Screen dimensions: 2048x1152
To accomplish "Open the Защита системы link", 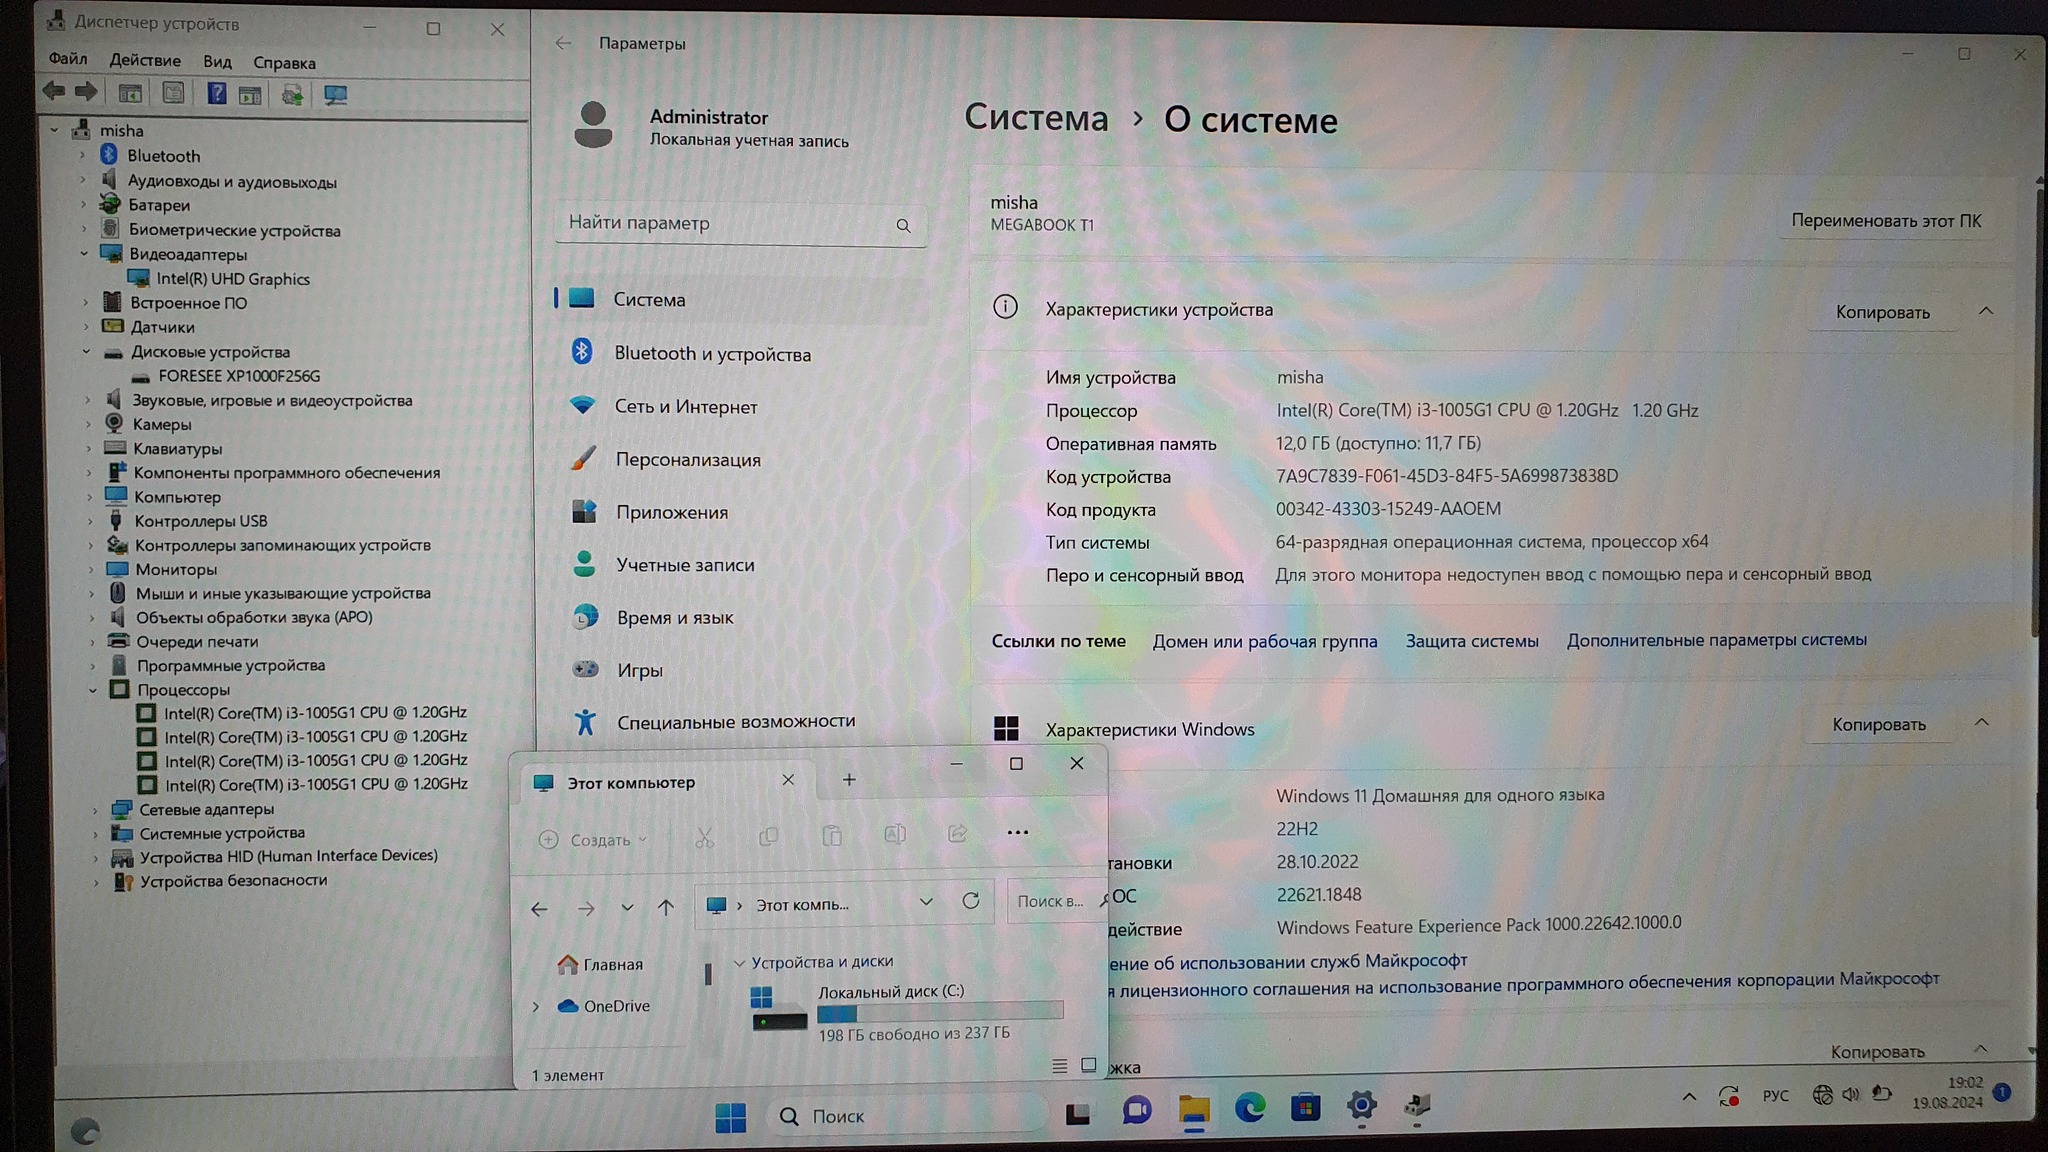I will (x=1471, y=641).
